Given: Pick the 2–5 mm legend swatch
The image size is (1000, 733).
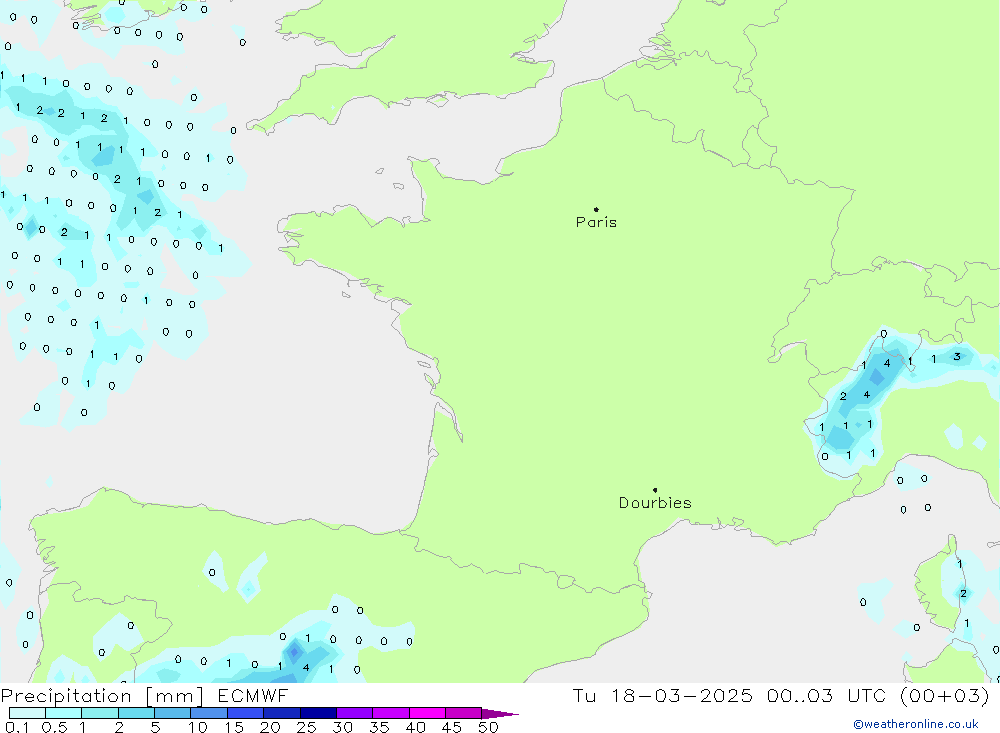Looking at the screenshot, I should pyautogui.click(x=136, y=713).
